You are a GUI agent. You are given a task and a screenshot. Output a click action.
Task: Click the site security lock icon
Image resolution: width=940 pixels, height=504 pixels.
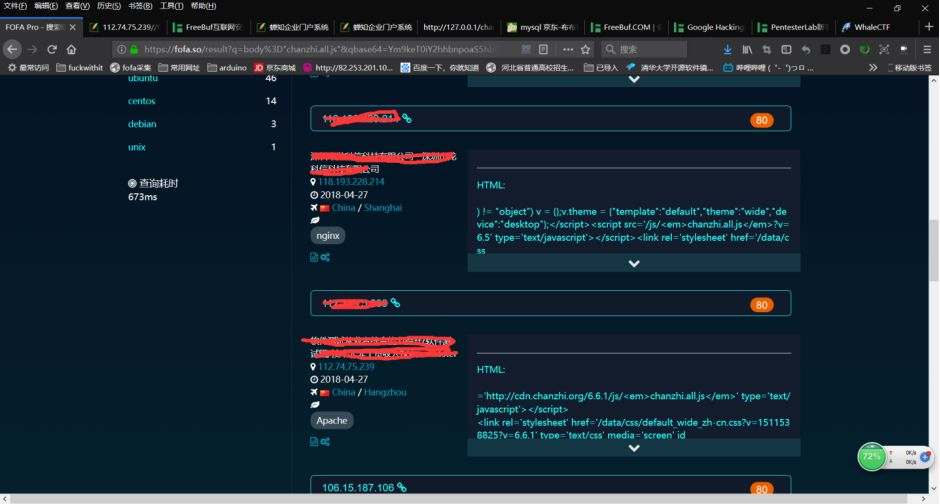point(134,49)
